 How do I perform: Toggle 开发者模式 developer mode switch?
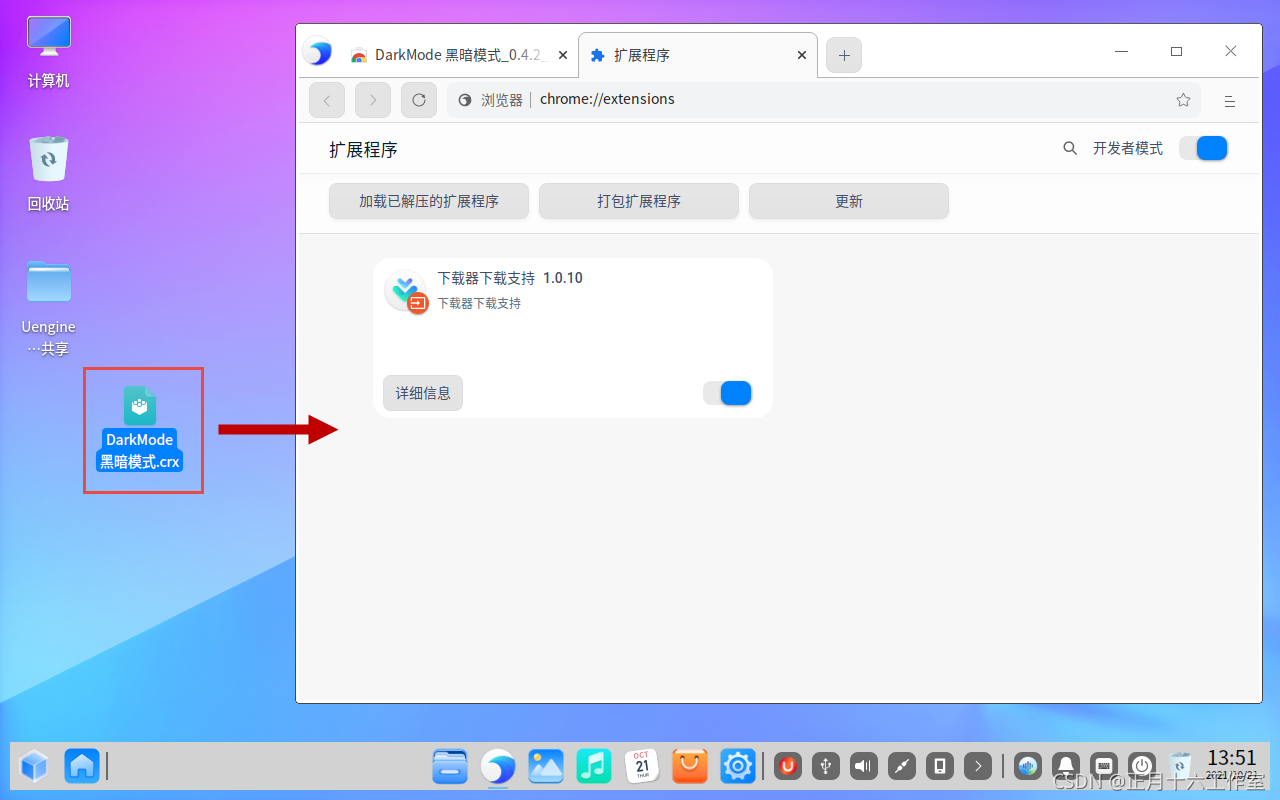(1203, 148)
